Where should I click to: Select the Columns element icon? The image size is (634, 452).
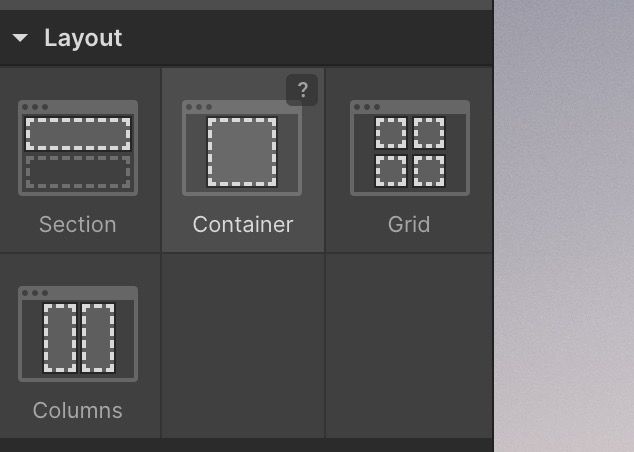[x=78, y=334]
